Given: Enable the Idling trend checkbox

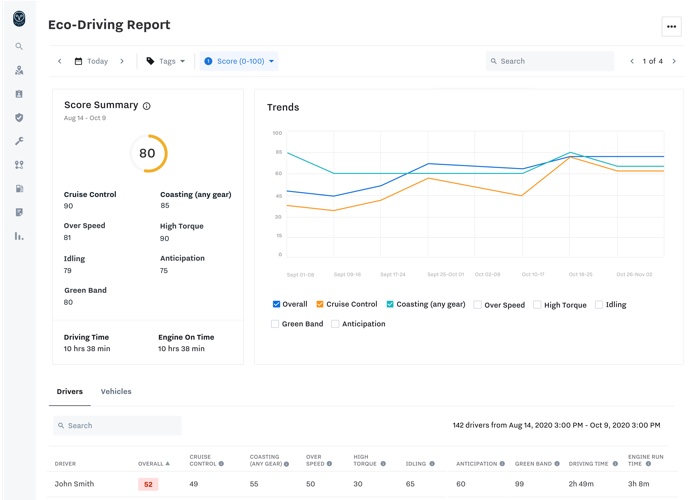Looking at the screenshot, I should pyautogui.click(x=599, y=304).
